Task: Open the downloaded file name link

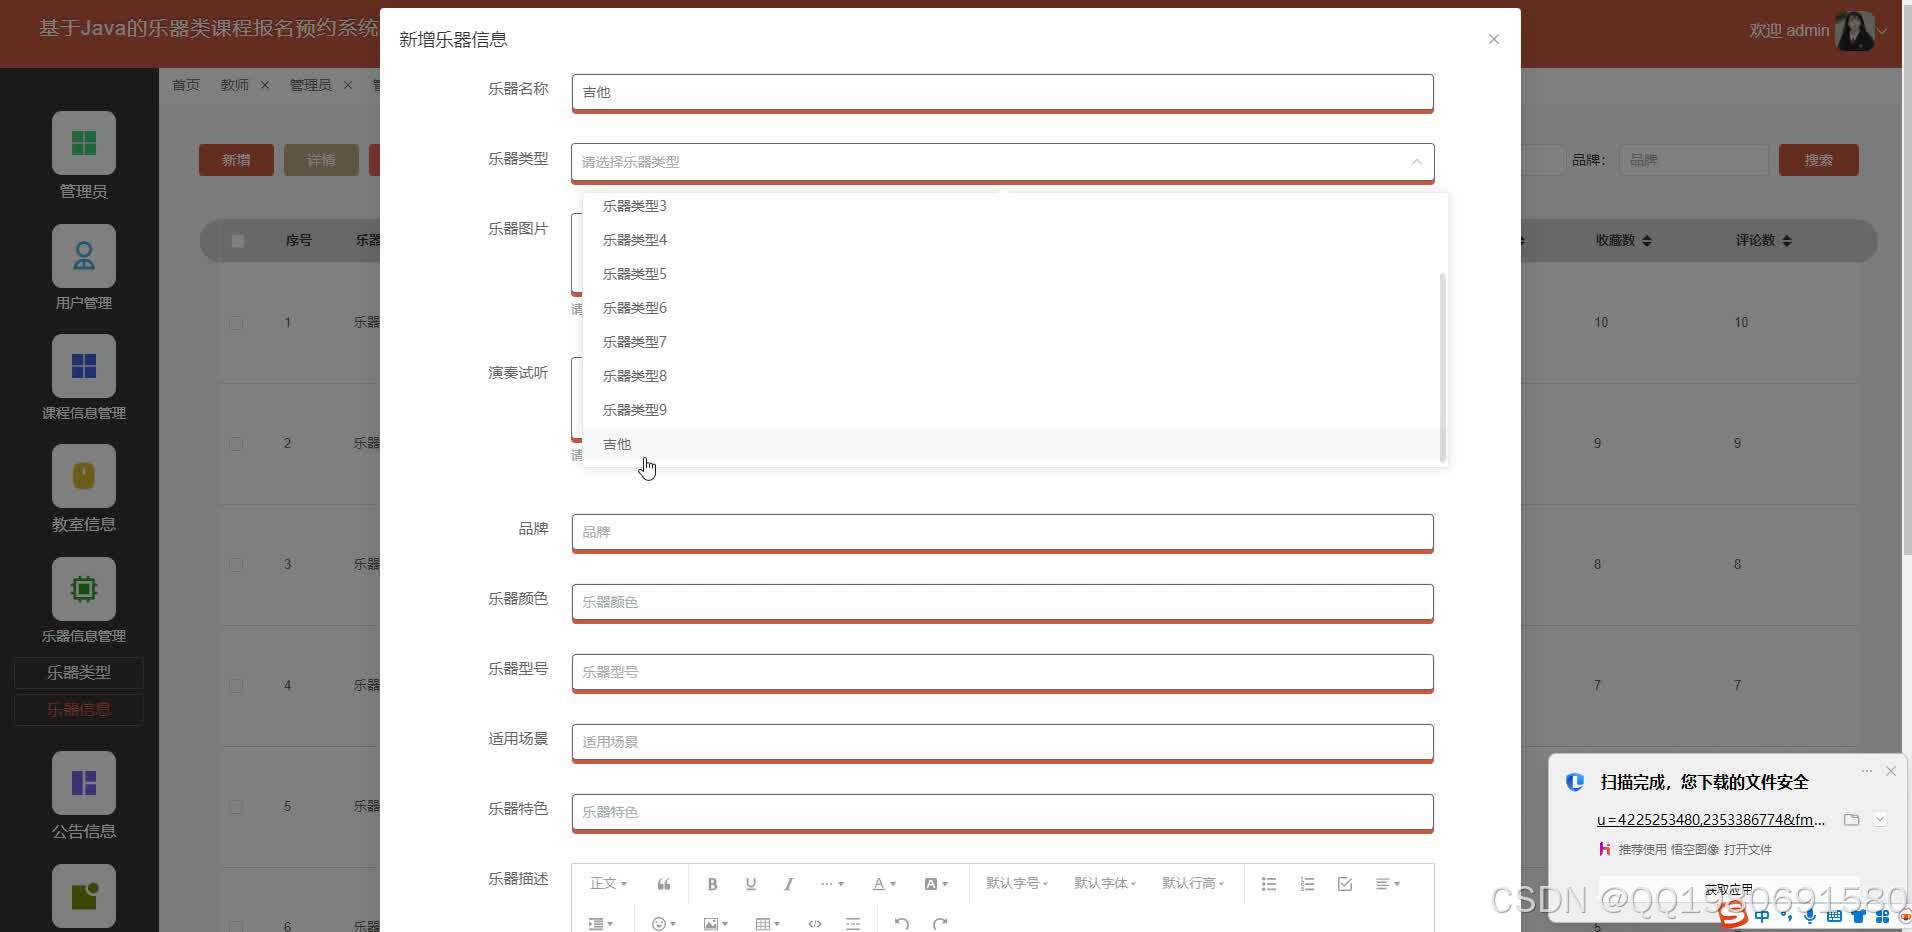Action: (x=1711, y=820)
